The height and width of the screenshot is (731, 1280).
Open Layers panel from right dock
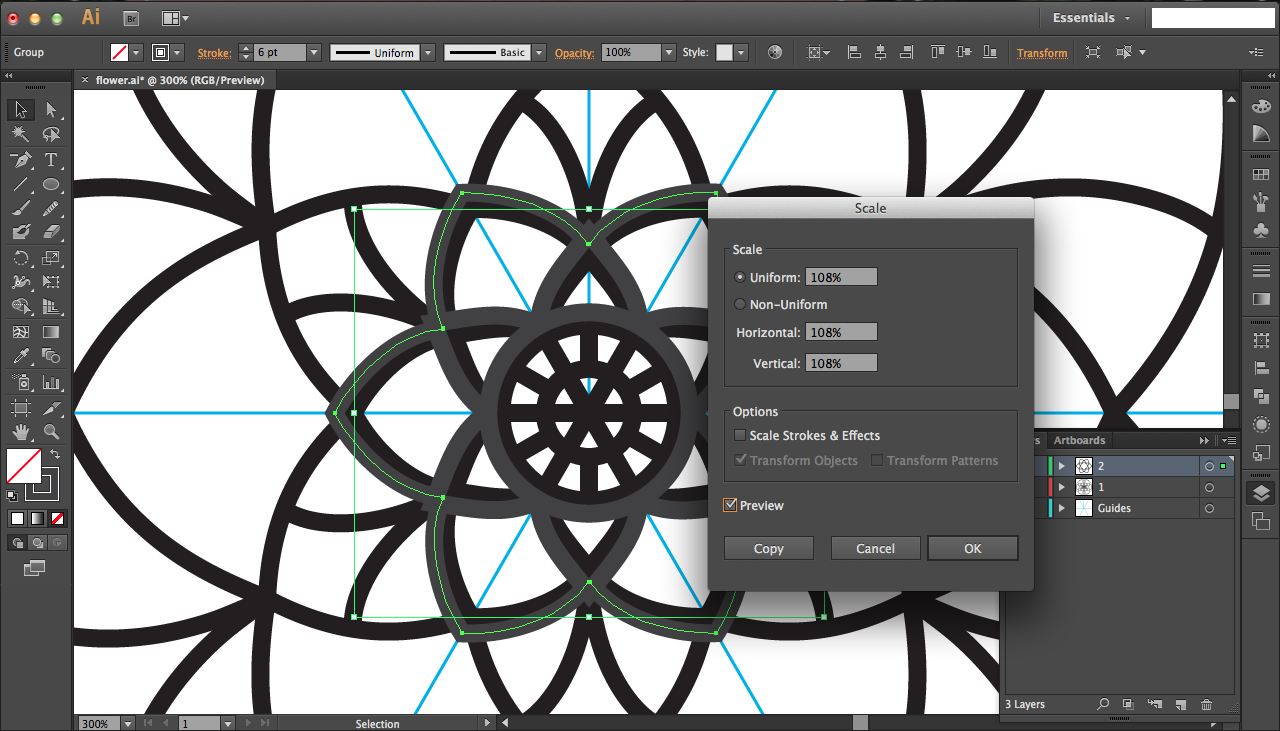[1261, 493]
